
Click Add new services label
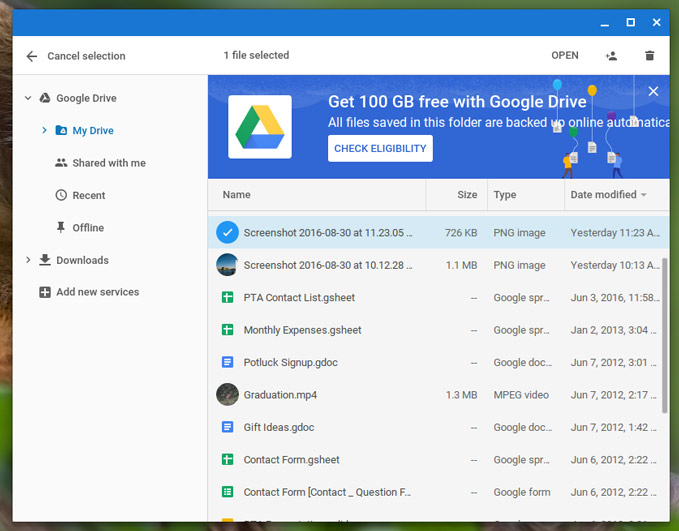click(x=97, y=292)
